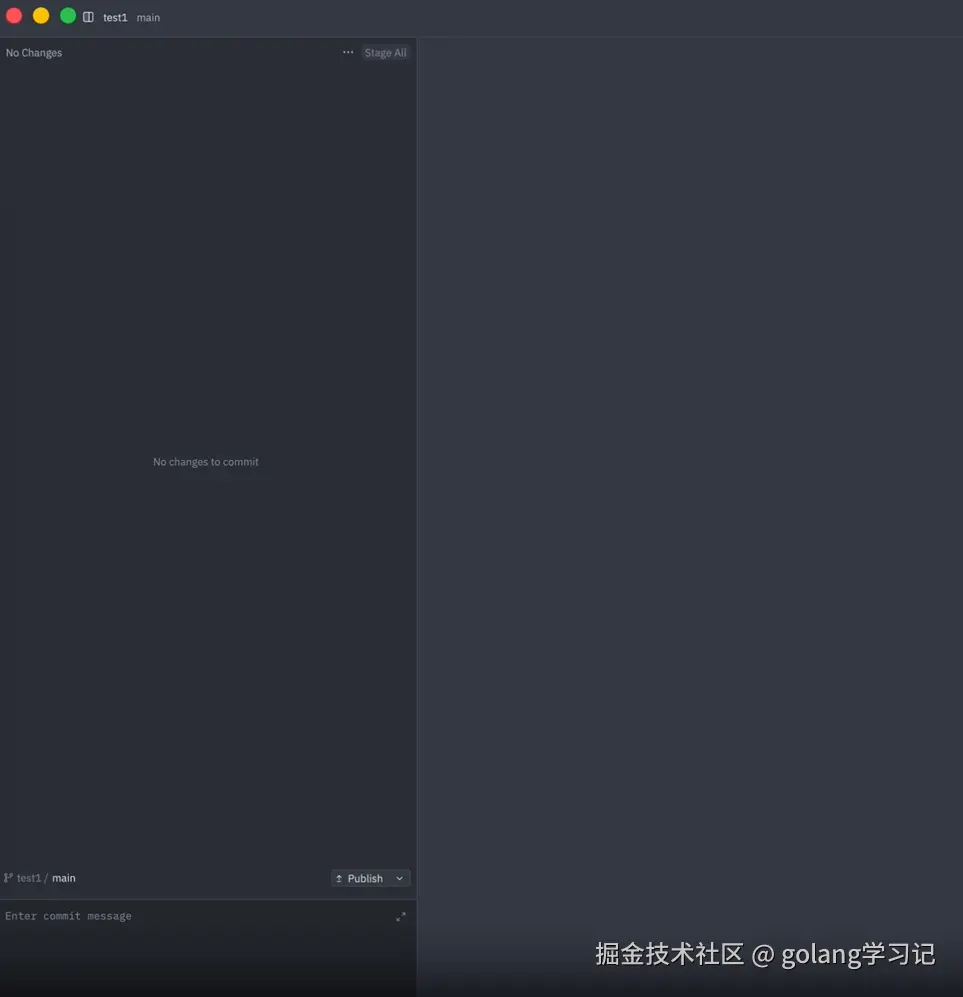This screenshot has height=997, width=963.
Task: Toggle the sidebar layout icon in the title bar
Action: [88, 16]
